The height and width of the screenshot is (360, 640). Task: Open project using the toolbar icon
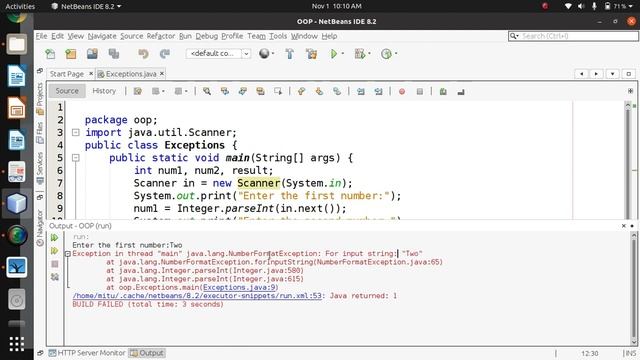click(x=92, y=54)
